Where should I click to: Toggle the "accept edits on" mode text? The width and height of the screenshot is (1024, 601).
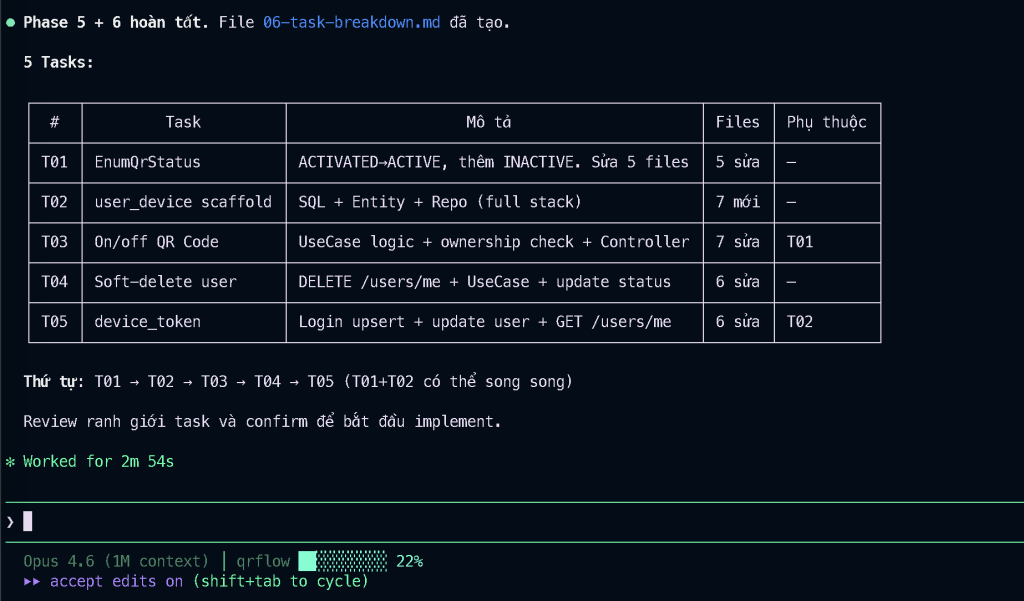(116, 581)
